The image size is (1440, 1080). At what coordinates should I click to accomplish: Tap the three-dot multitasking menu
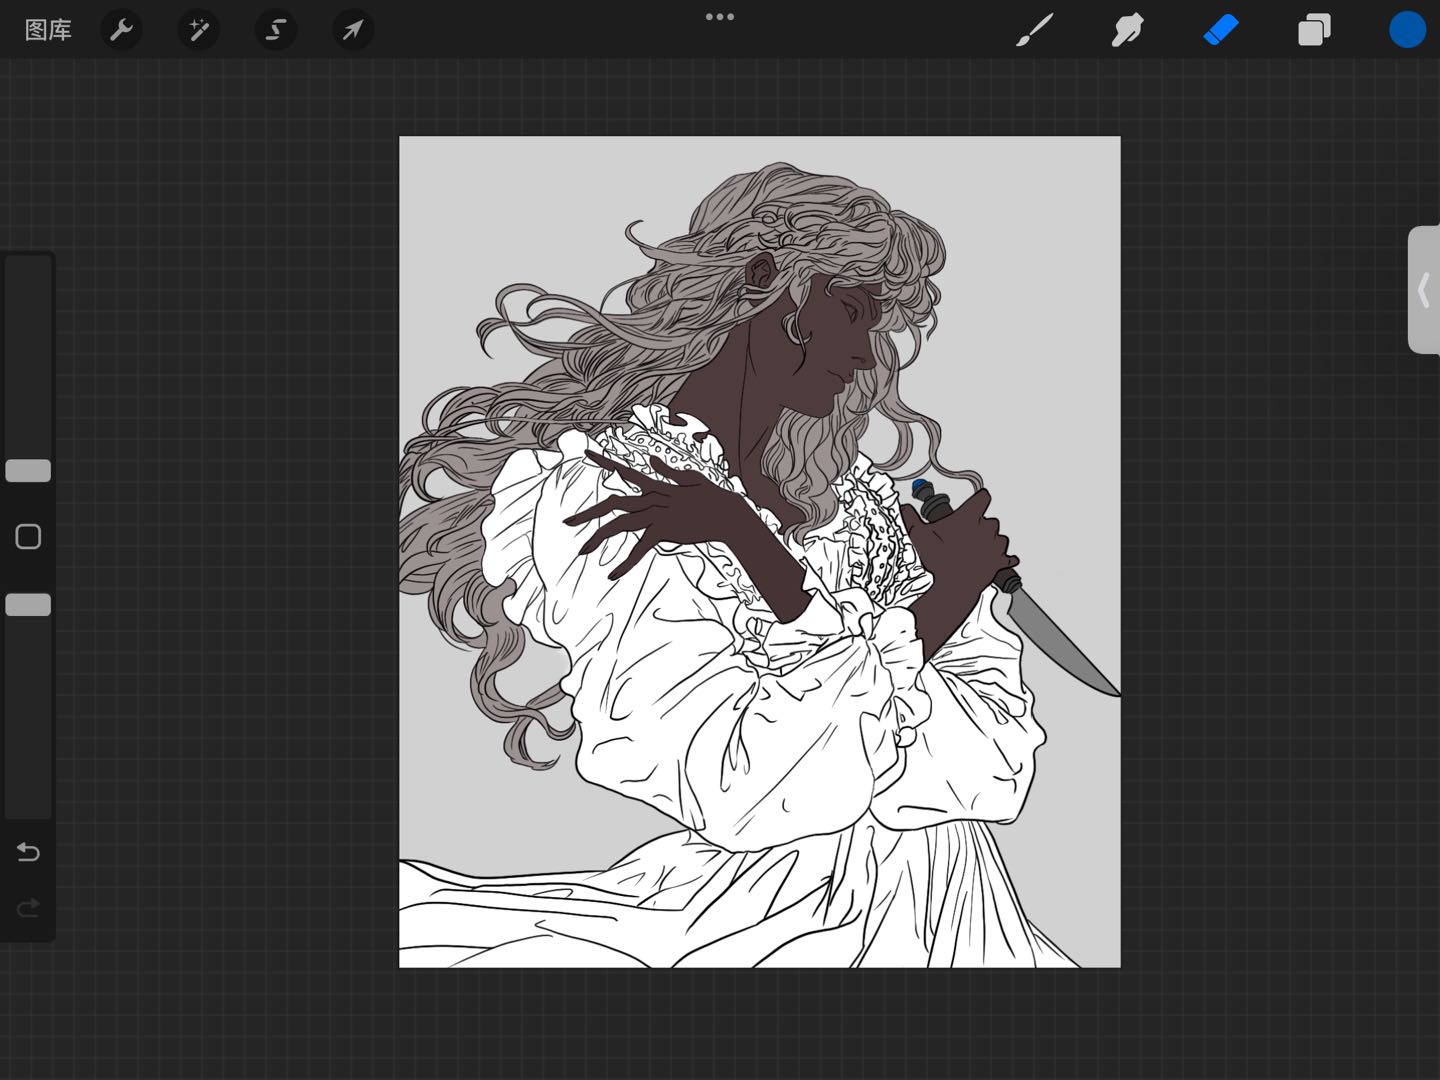tap(720, 17)
